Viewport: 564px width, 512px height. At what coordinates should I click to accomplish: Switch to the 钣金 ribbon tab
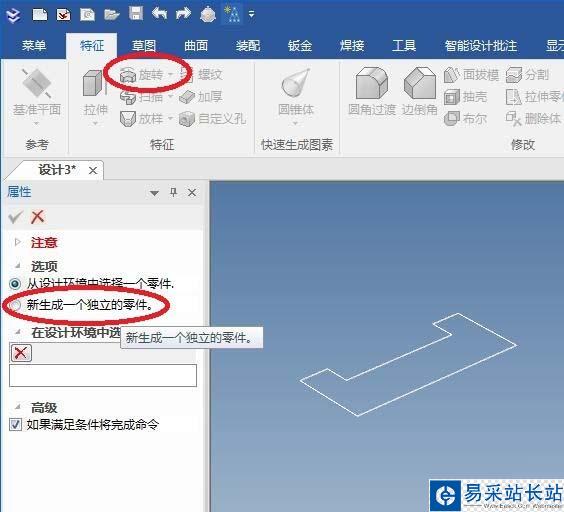coord(300,46)
